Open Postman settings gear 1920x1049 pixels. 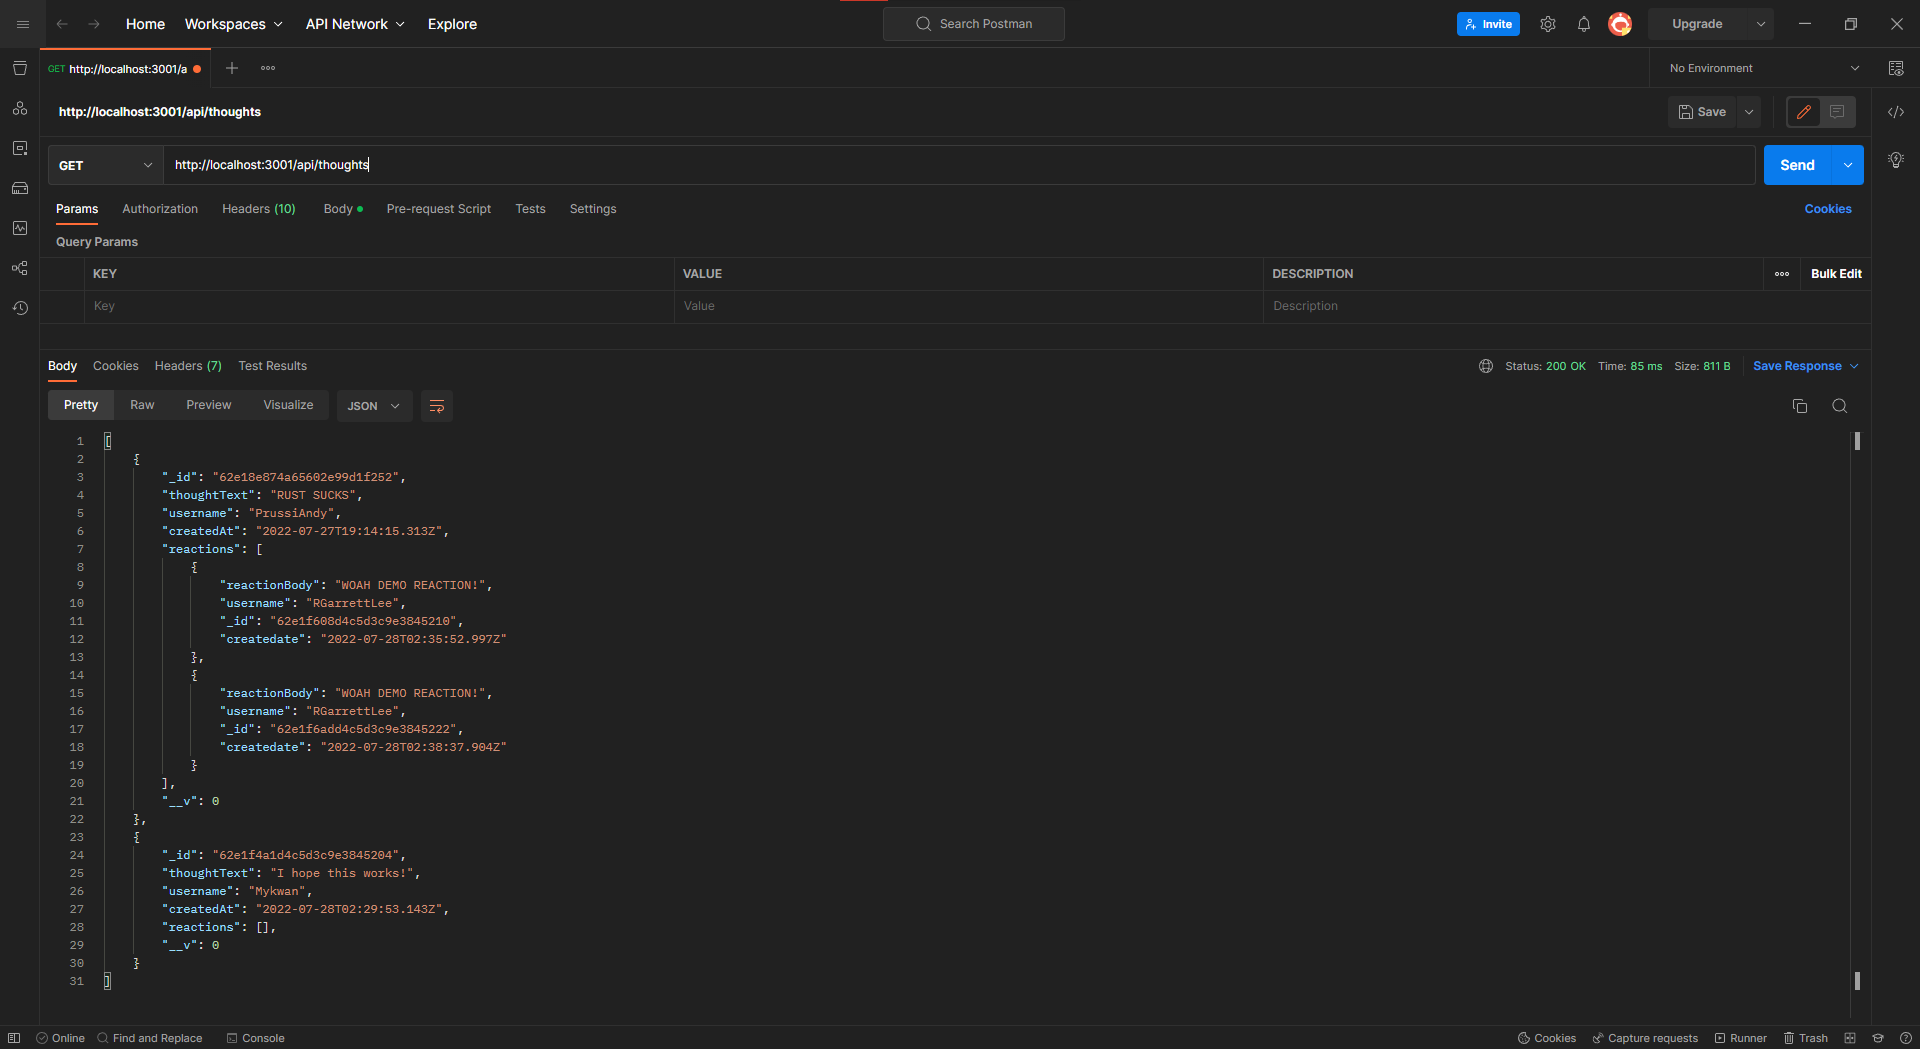tap(1547, 24)
